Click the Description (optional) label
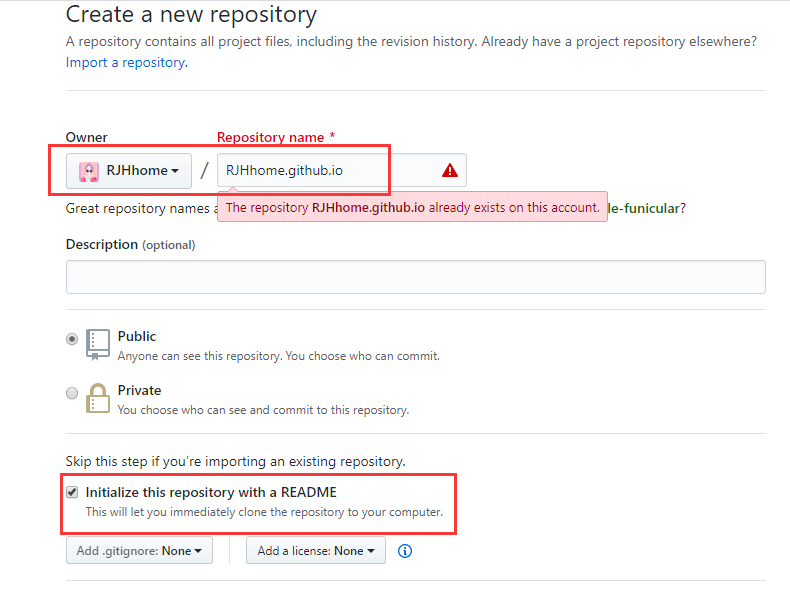Image resolution: width=790 pixels, height=590 pixels. click(130, 244)
